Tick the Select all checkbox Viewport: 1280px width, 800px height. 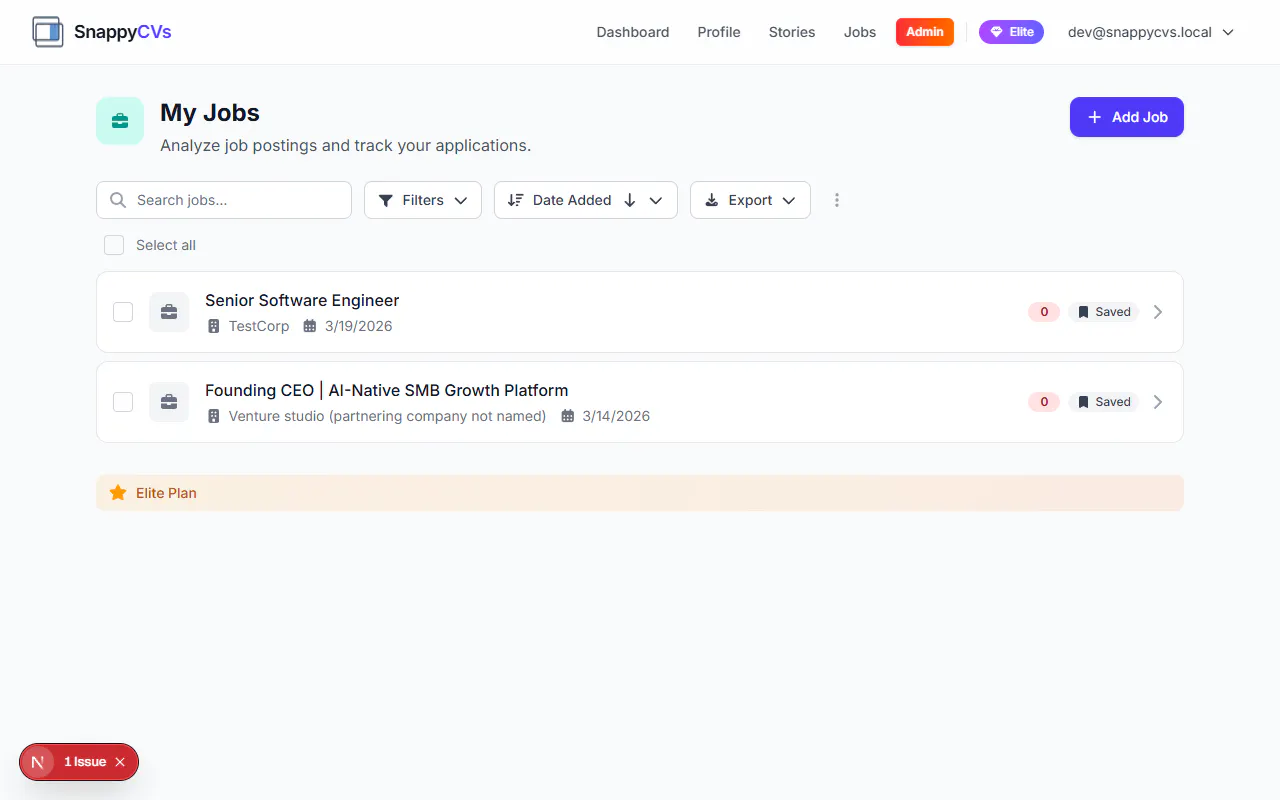tap(114, 245)
